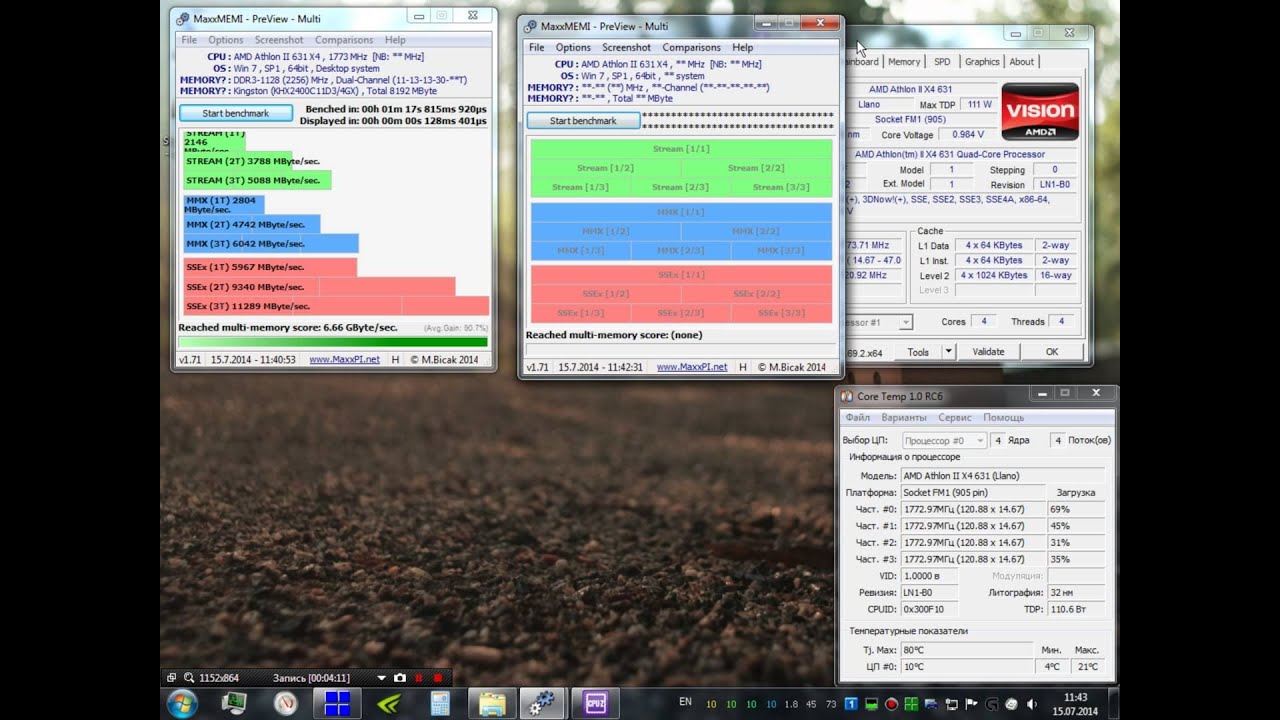Open the Файл menu in Core Temp
This screenshot has height=720, width=1280.
point(858,417)
